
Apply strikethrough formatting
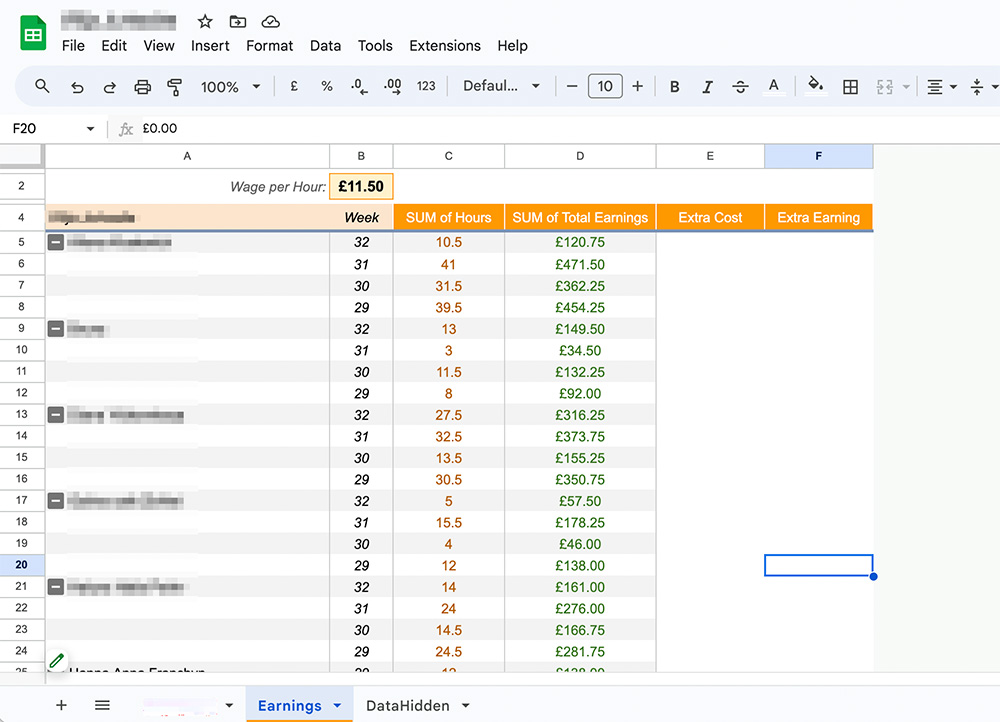(740, 87)
